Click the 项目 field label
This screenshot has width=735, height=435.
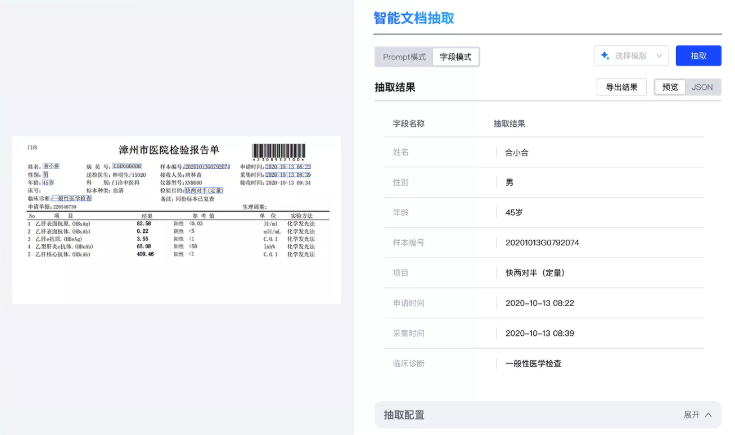point(401,273)
